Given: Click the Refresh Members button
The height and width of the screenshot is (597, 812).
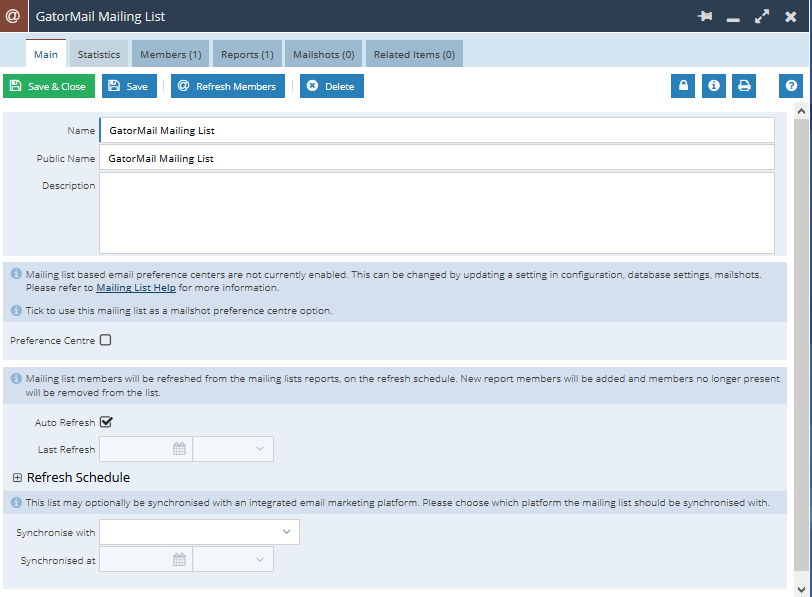Looking at the screenshot, I should tap(228, 86).
